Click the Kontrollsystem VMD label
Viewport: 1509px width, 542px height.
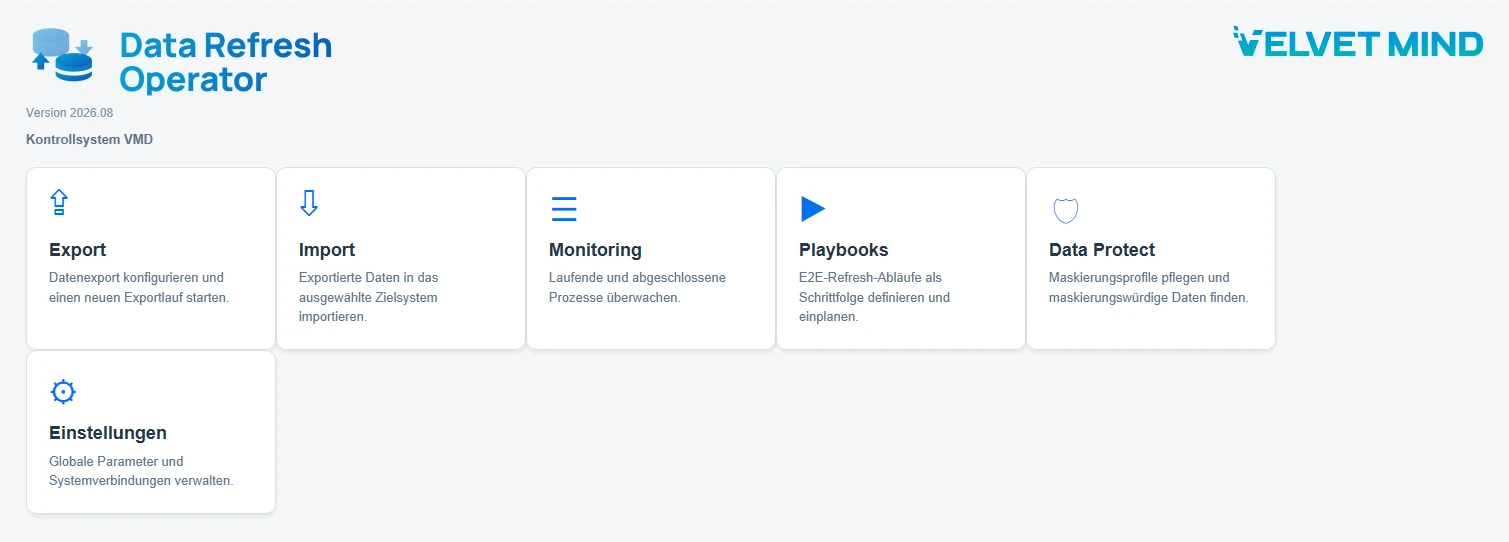point(90,140)
